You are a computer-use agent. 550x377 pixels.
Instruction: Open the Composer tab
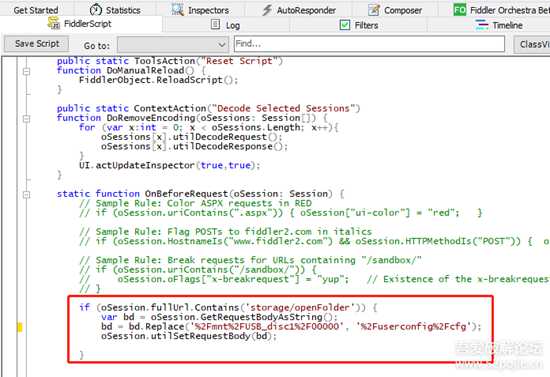click(394, 10)
